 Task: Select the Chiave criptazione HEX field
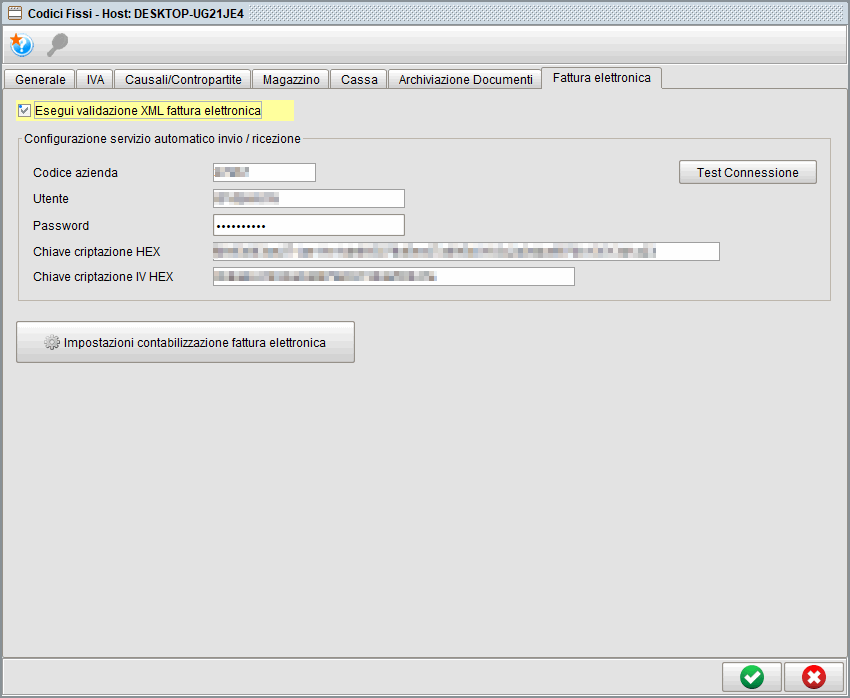(x=466, y=251)
